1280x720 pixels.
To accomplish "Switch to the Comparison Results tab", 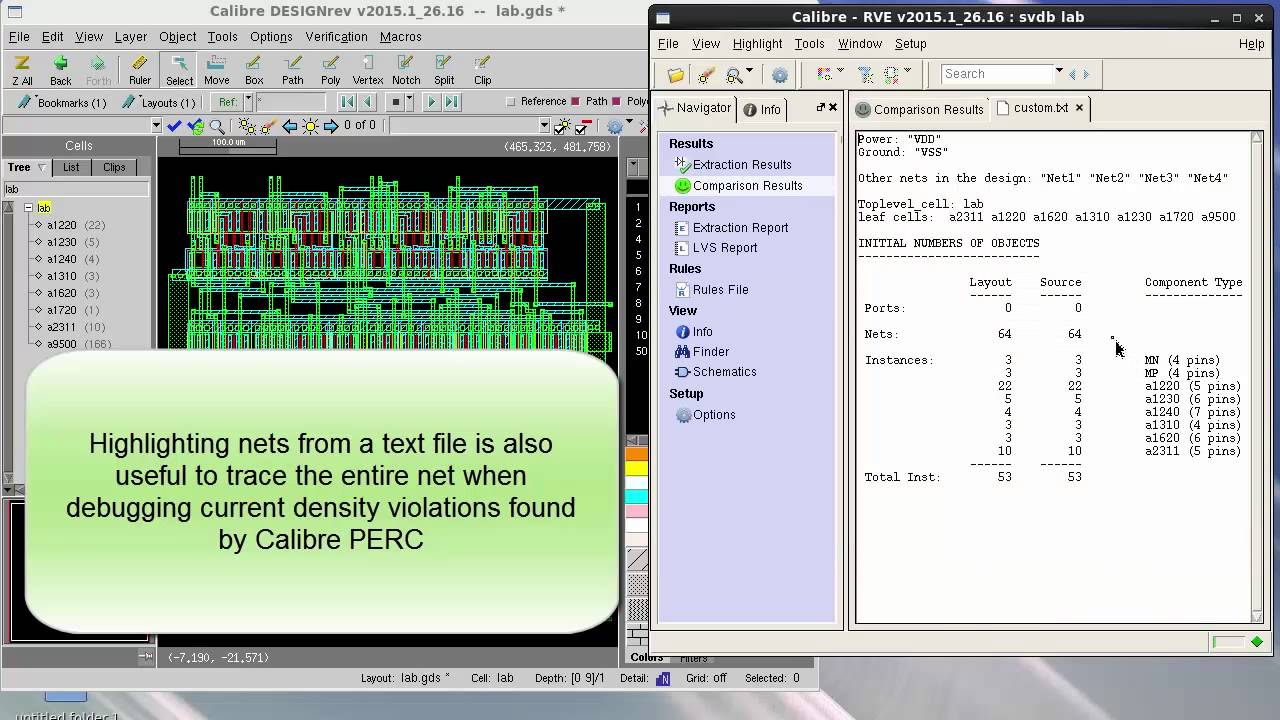I will tap(919, 109).
